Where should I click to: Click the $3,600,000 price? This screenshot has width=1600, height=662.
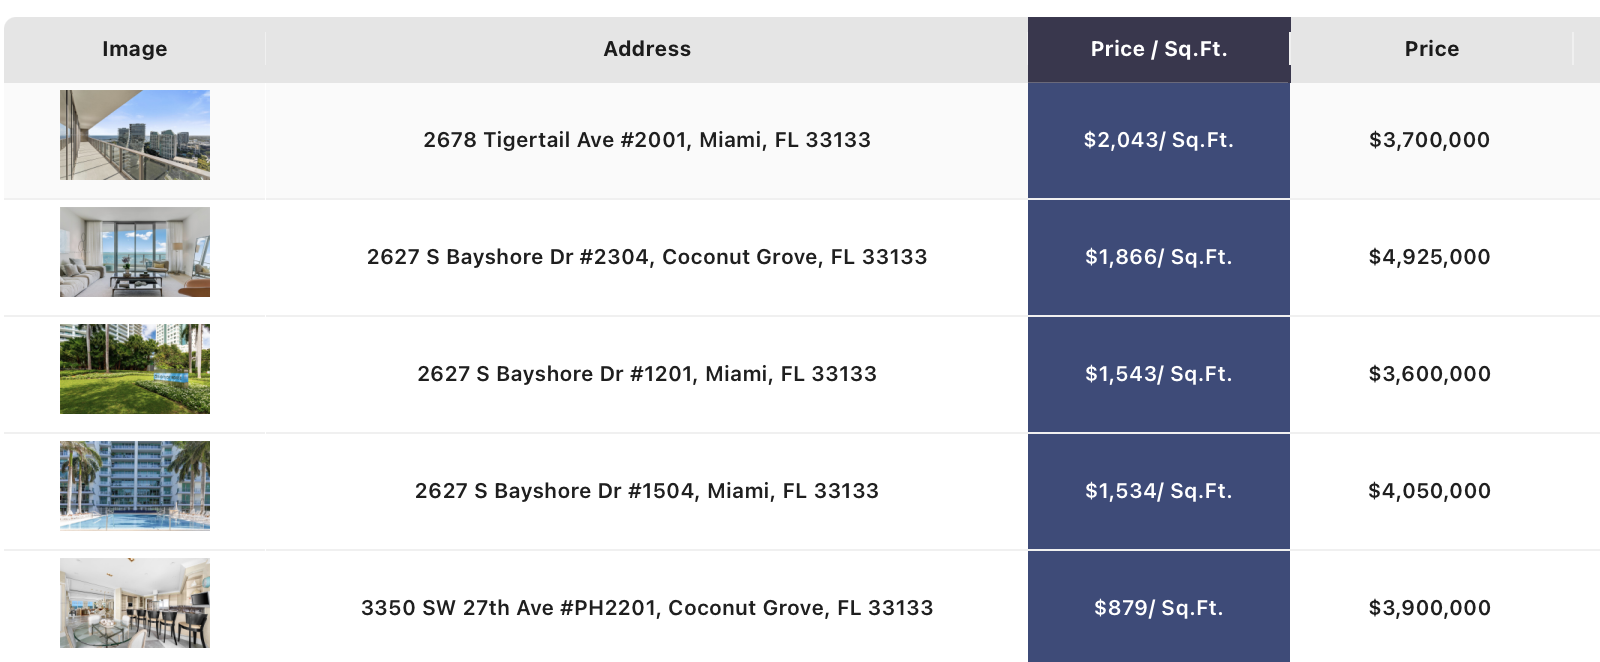(x=1430, y=374)
